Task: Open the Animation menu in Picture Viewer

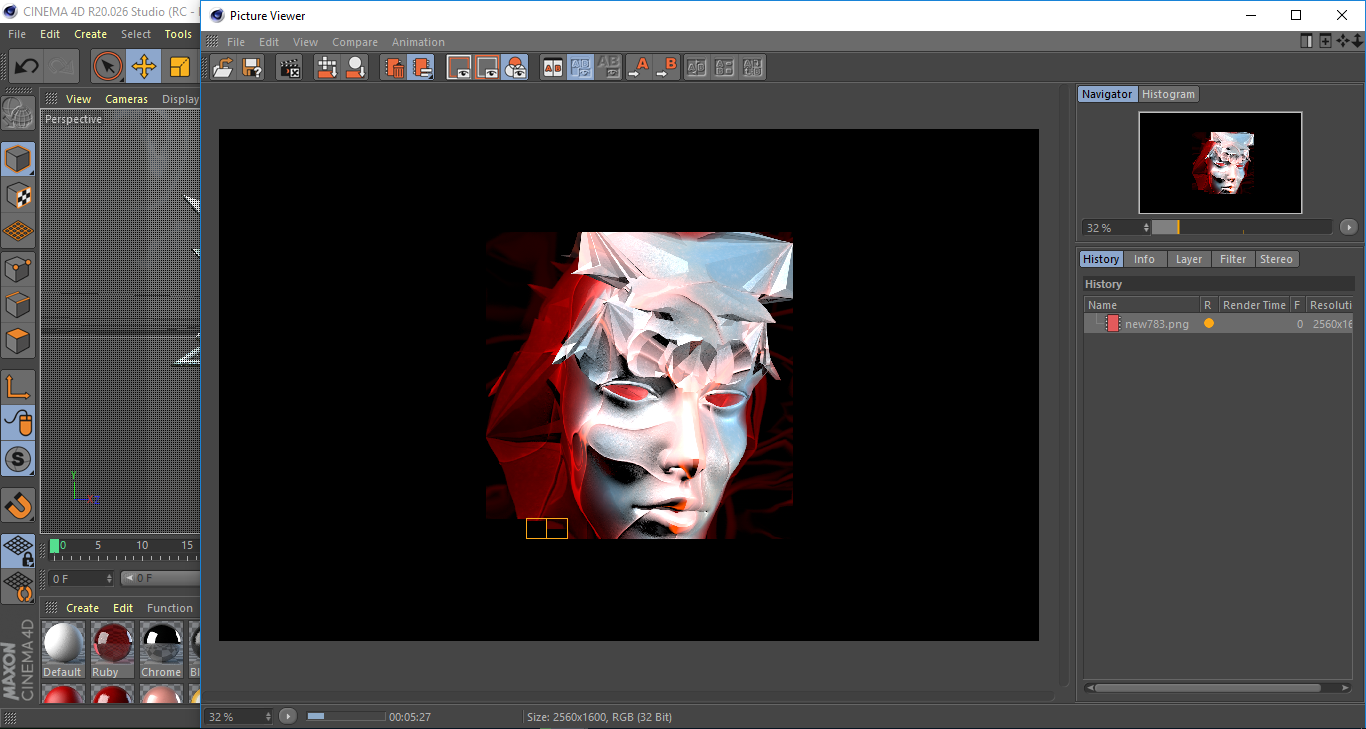Action: [418, 42]
